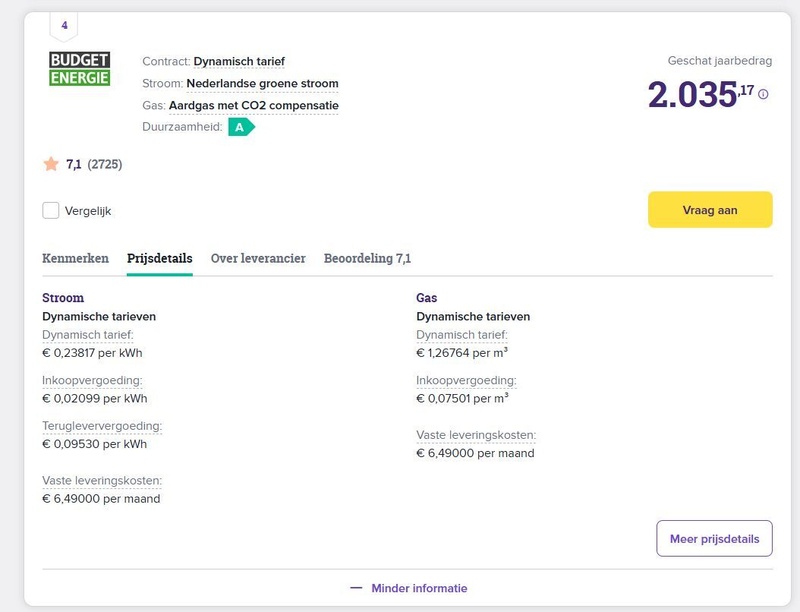Click the rank 4 badge

tap(64, 26)
